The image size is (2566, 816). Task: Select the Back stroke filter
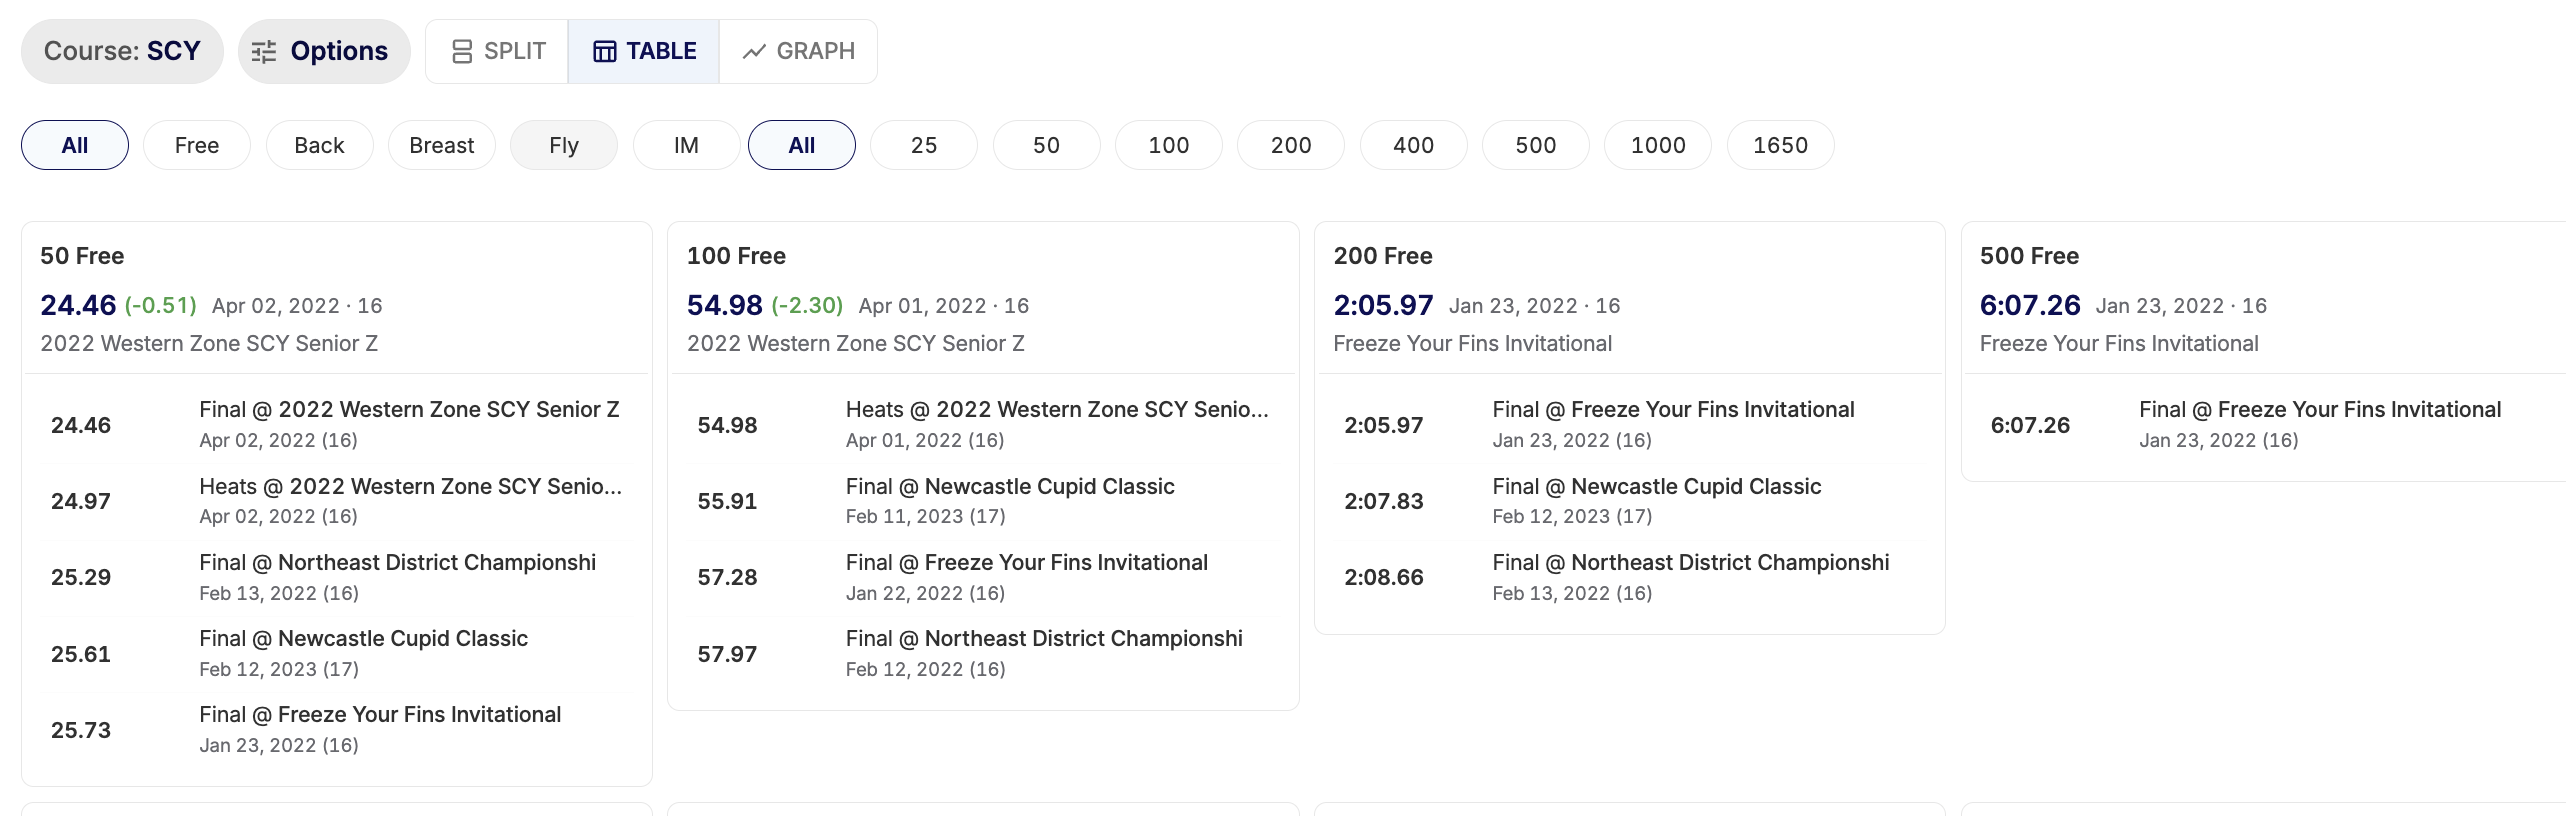[x=319, y=145]
